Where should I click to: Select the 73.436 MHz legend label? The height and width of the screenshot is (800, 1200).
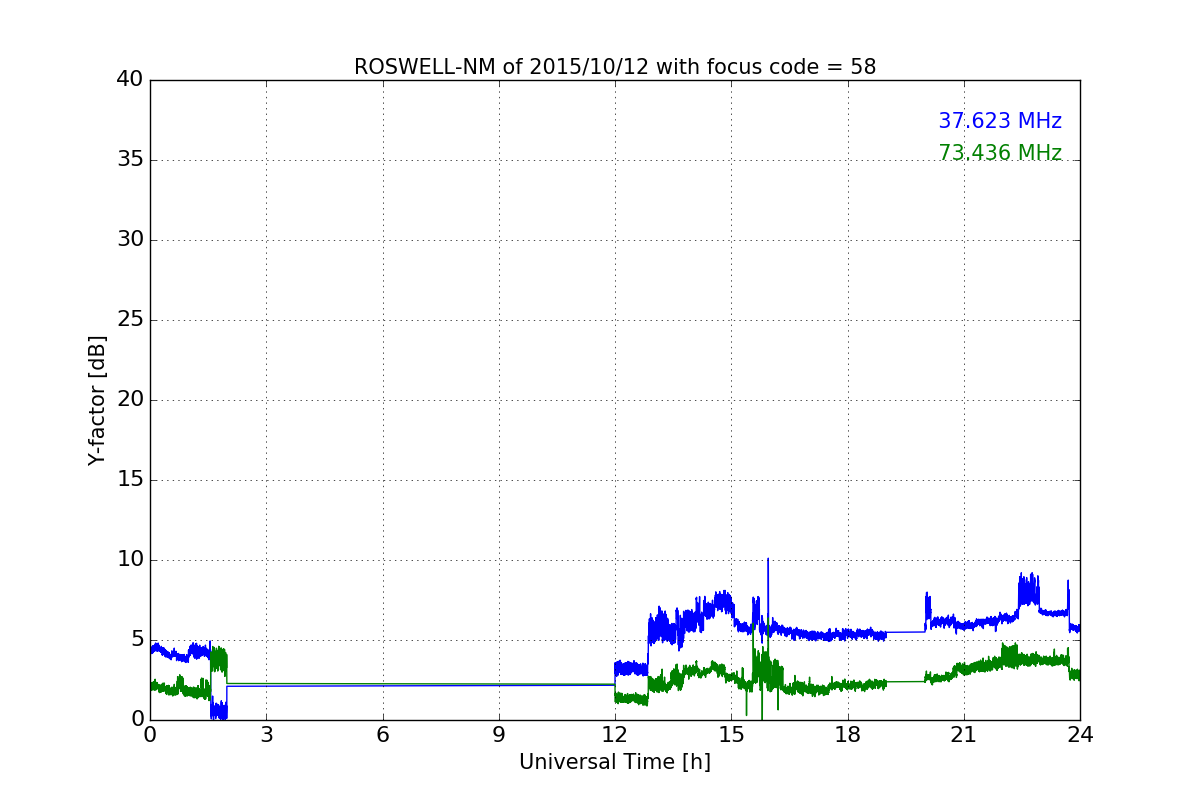click(x=1000, y=153)
